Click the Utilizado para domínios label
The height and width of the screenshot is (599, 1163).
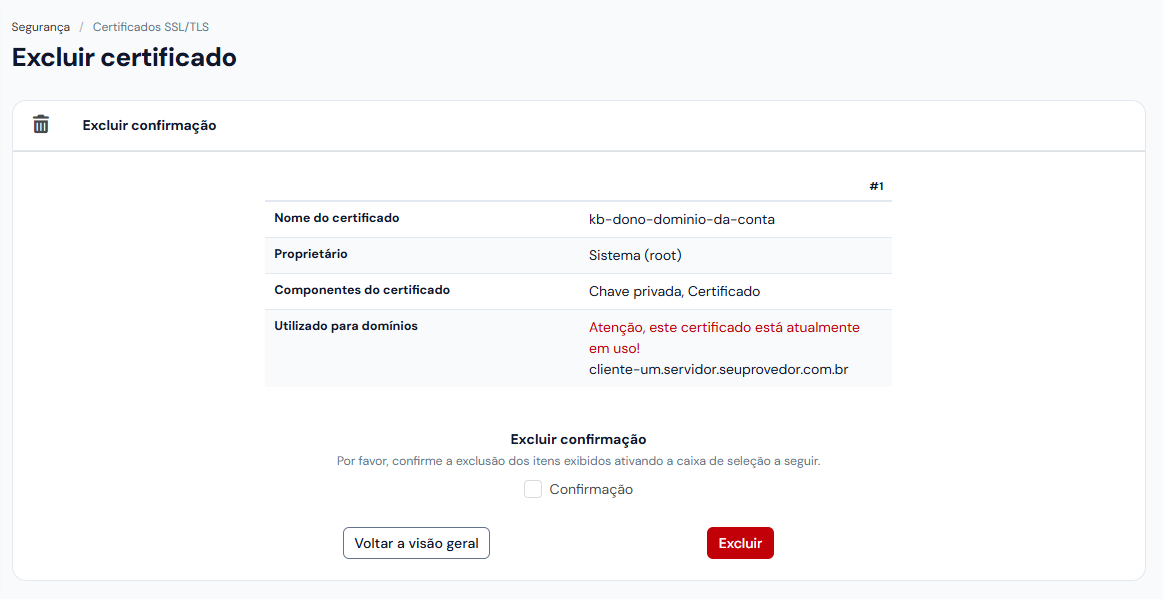pos(346,325)
